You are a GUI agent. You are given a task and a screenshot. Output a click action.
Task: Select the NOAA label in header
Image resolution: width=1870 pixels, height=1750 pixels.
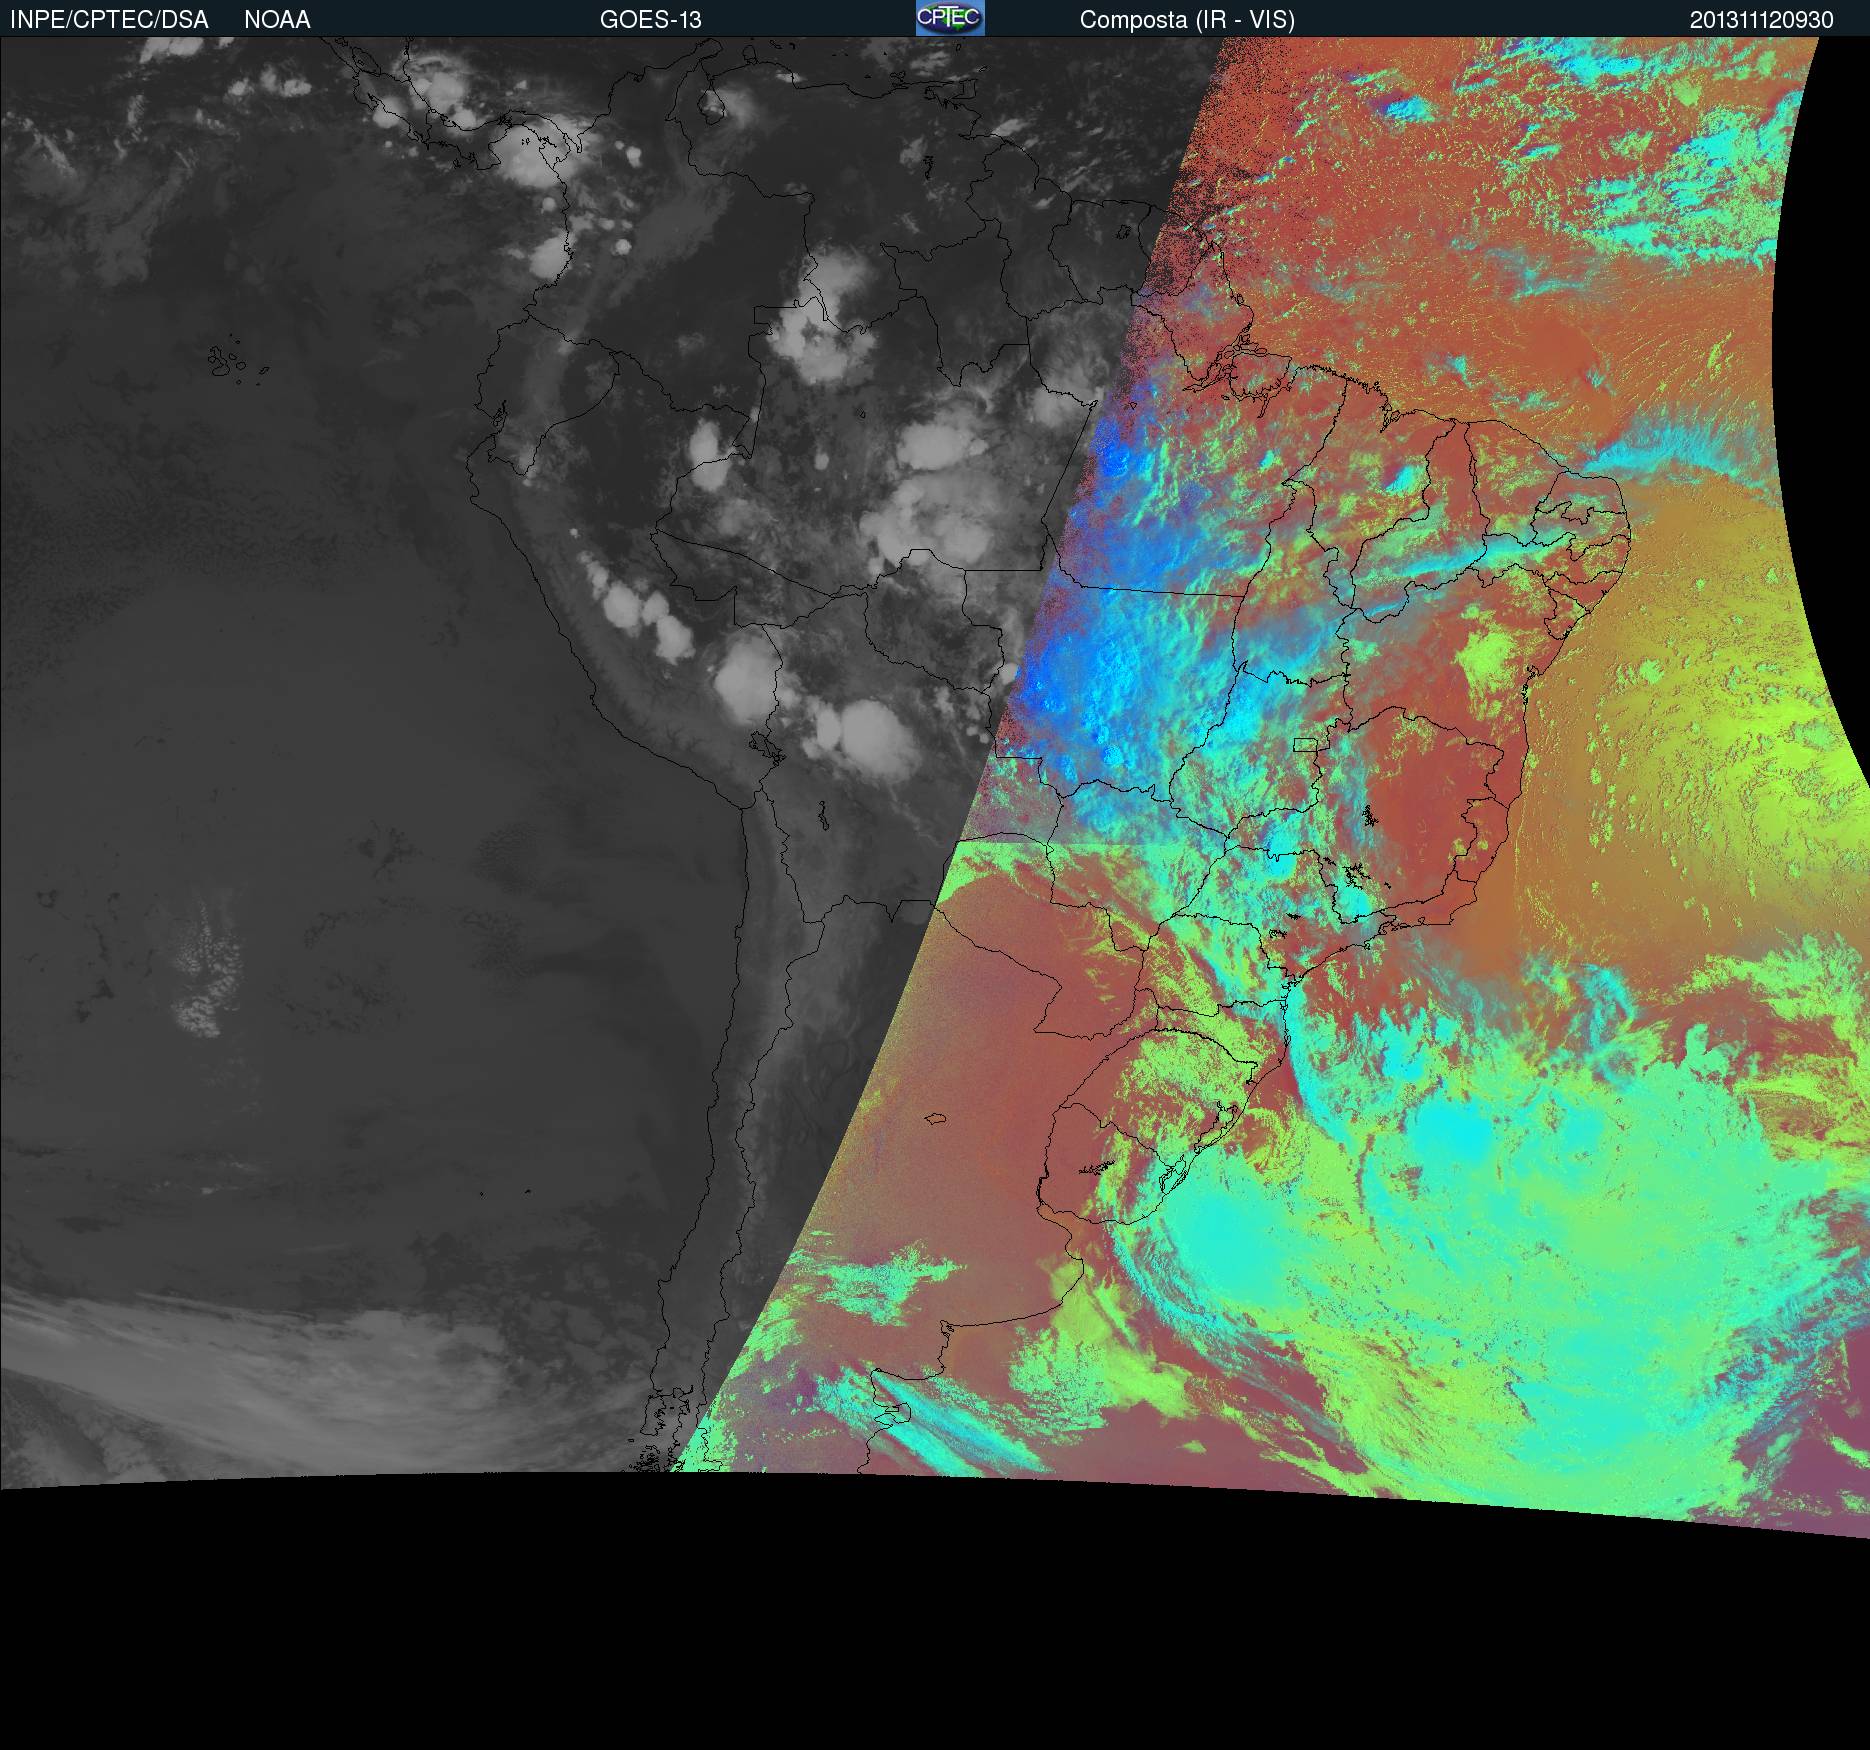click(x=277, y=20)
